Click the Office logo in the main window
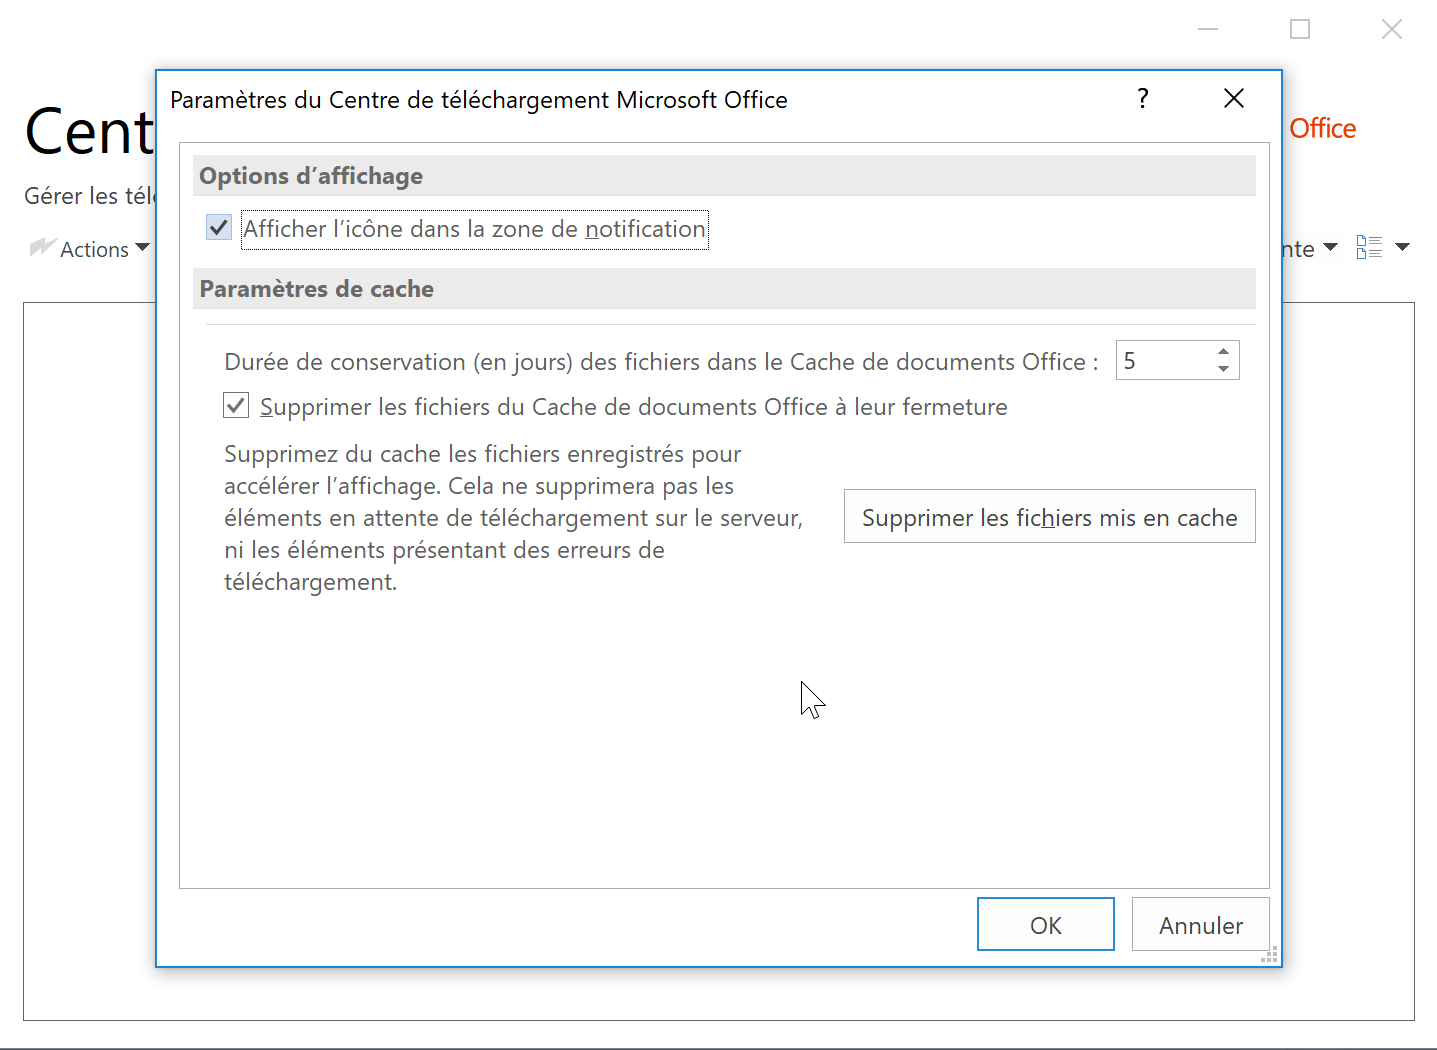 [1321, 129]
